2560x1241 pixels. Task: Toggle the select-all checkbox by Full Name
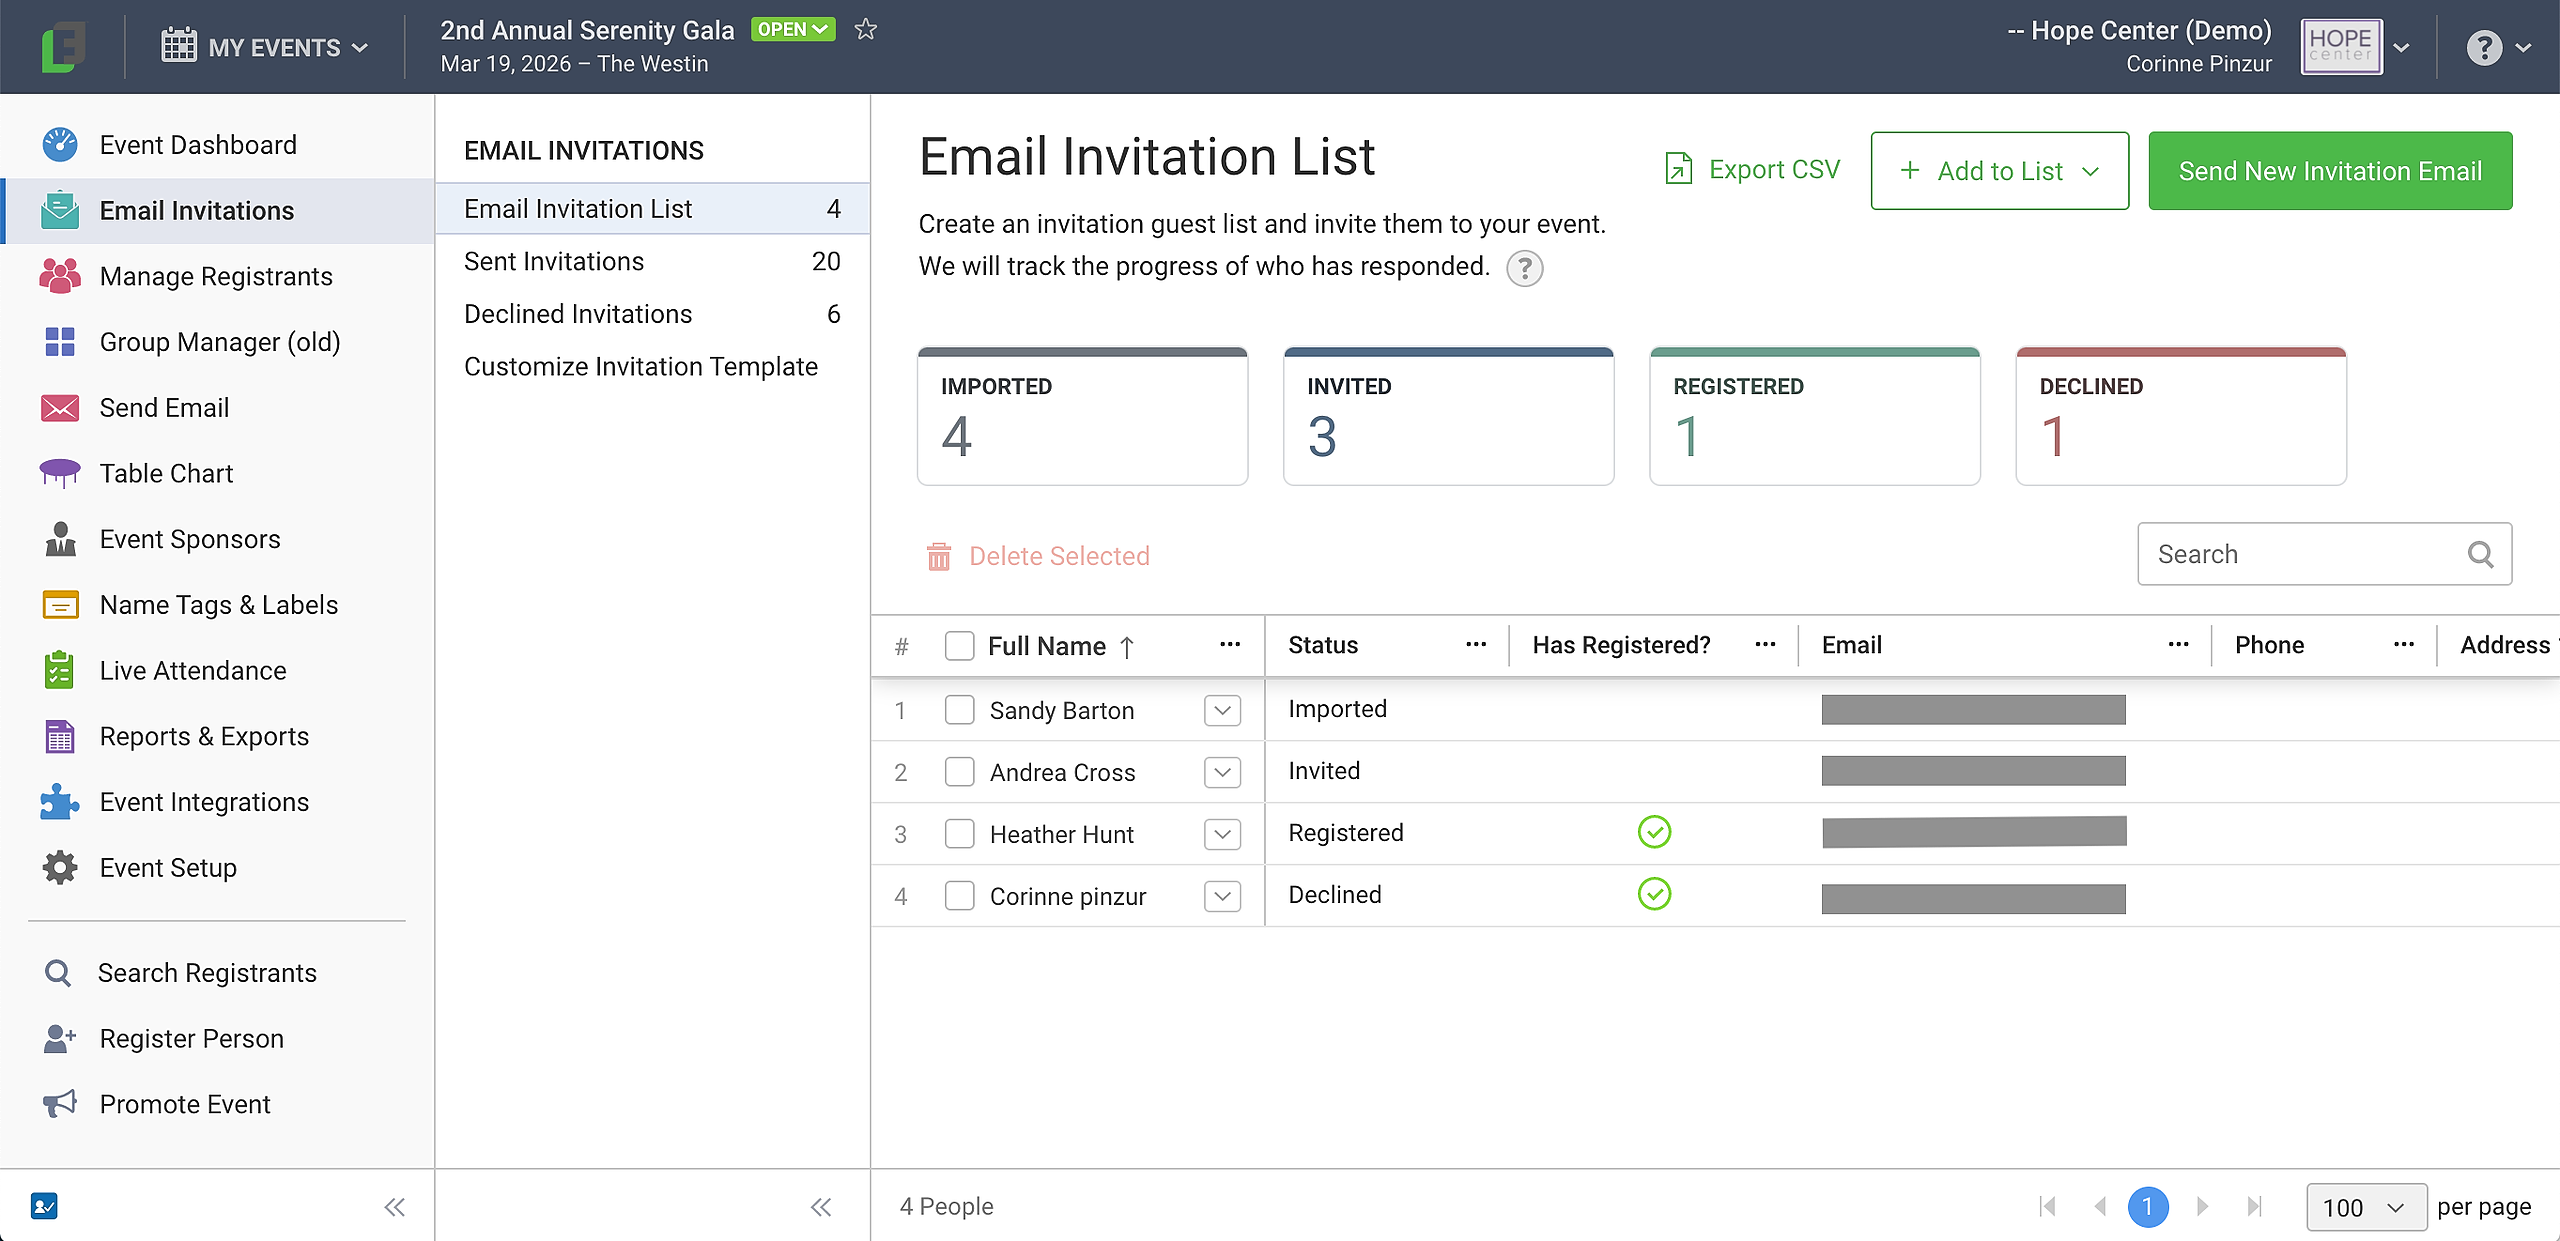click(959, 646)
